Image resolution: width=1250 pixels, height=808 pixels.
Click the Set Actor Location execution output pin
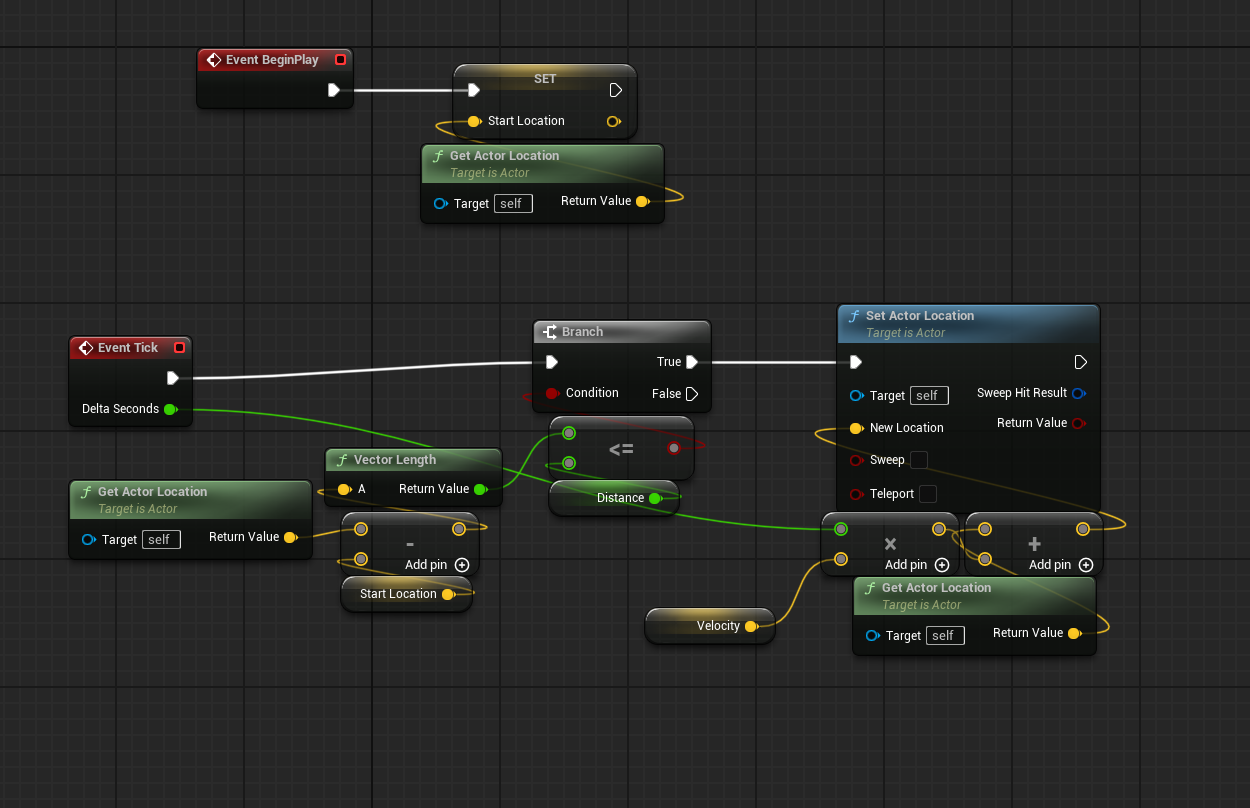(x=1080, y=362)
